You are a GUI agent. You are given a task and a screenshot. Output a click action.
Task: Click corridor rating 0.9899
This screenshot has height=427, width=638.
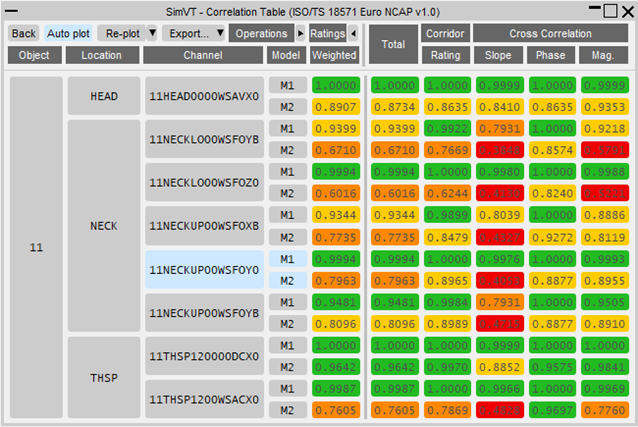[447, 215]
